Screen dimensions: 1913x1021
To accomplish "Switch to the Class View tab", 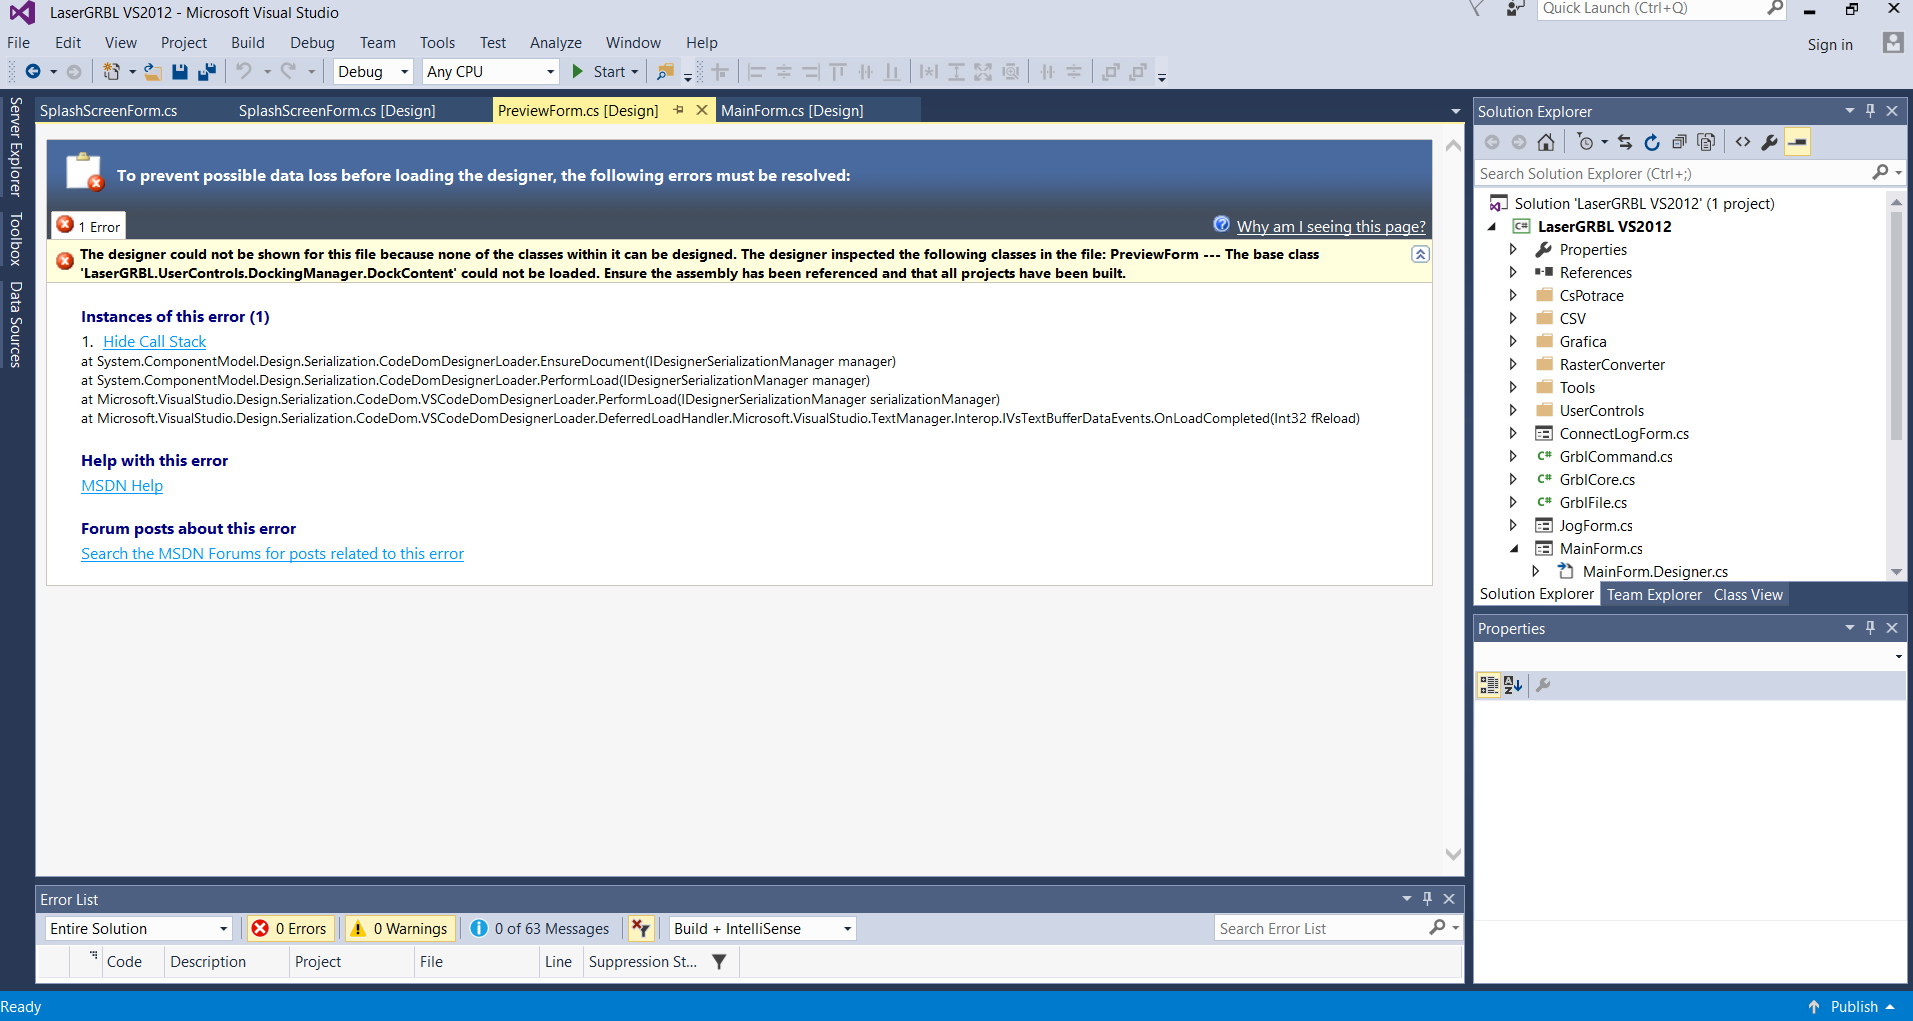I will (1748, 595).
